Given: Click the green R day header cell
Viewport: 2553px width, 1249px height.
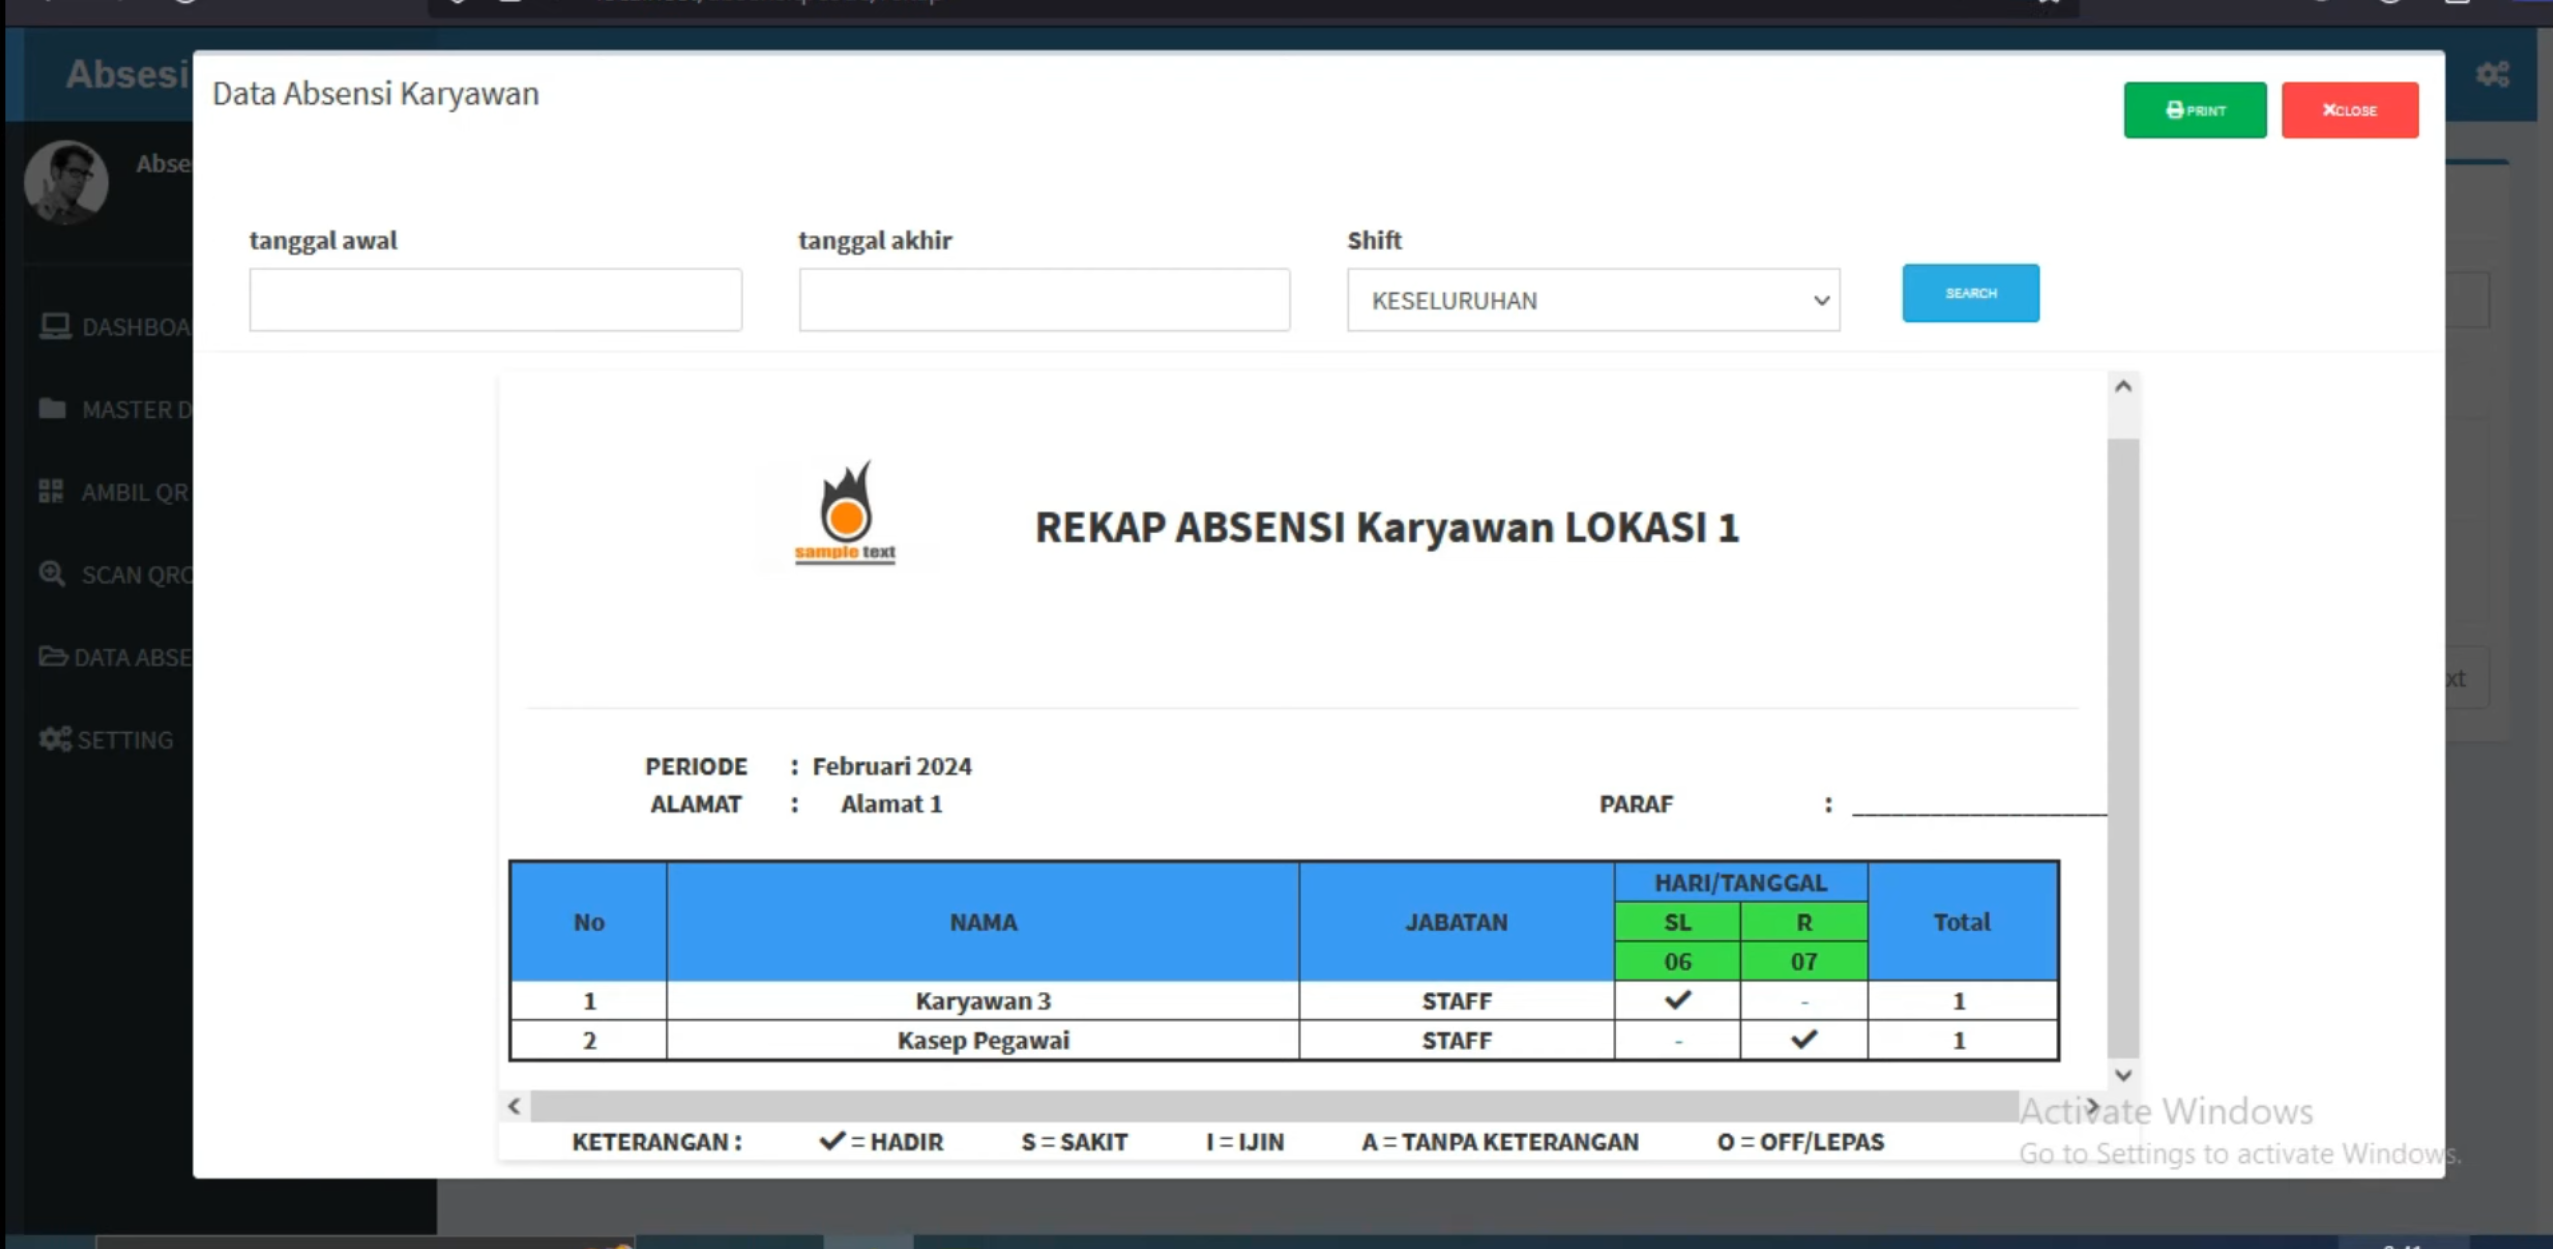Looking at the screenshot, I should pos(1803,922).
